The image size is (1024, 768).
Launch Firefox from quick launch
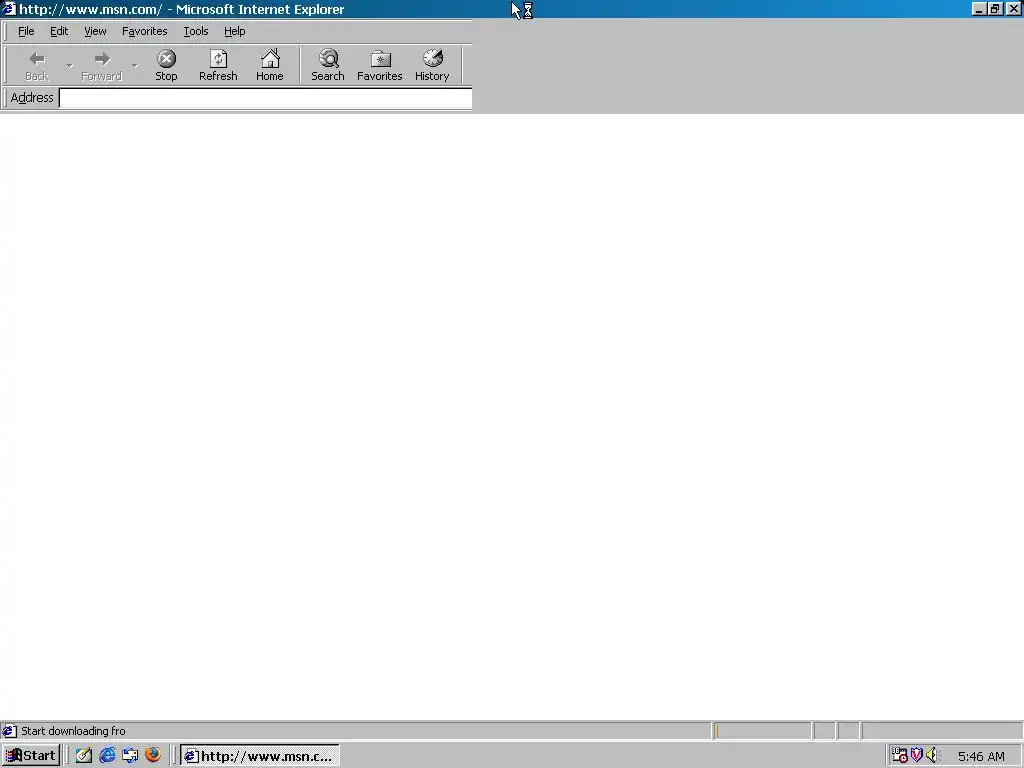[x=153, y=755]
